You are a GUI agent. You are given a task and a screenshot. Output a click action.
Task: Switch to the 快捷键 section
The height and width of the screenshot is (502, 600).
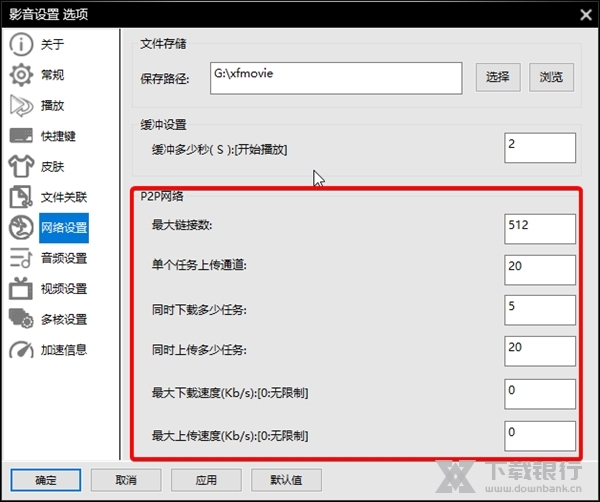click(58, 136)
